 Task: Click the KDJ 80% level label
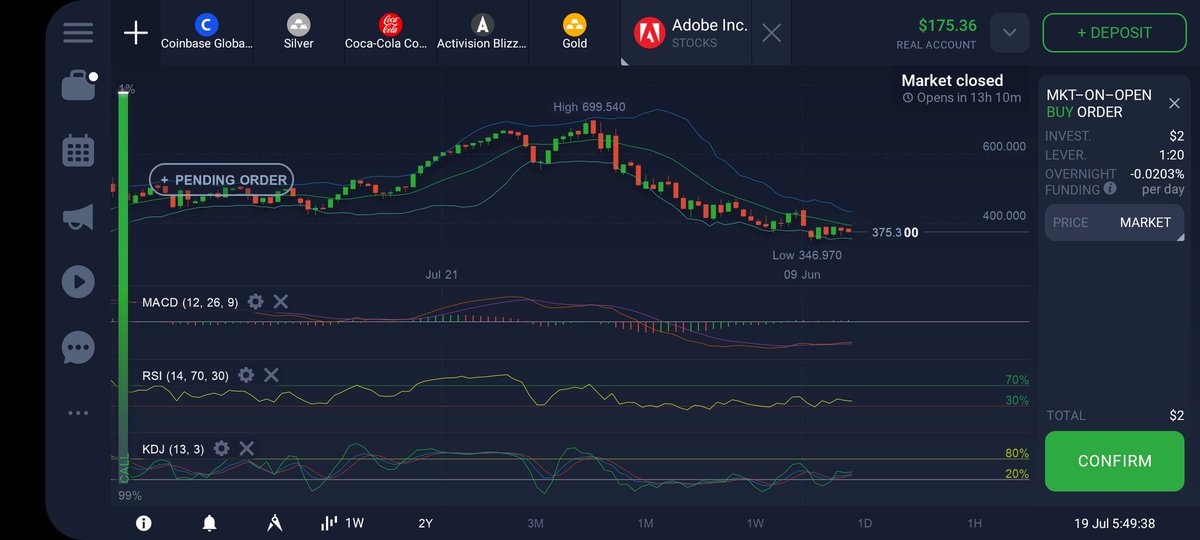pos(1017,454)
